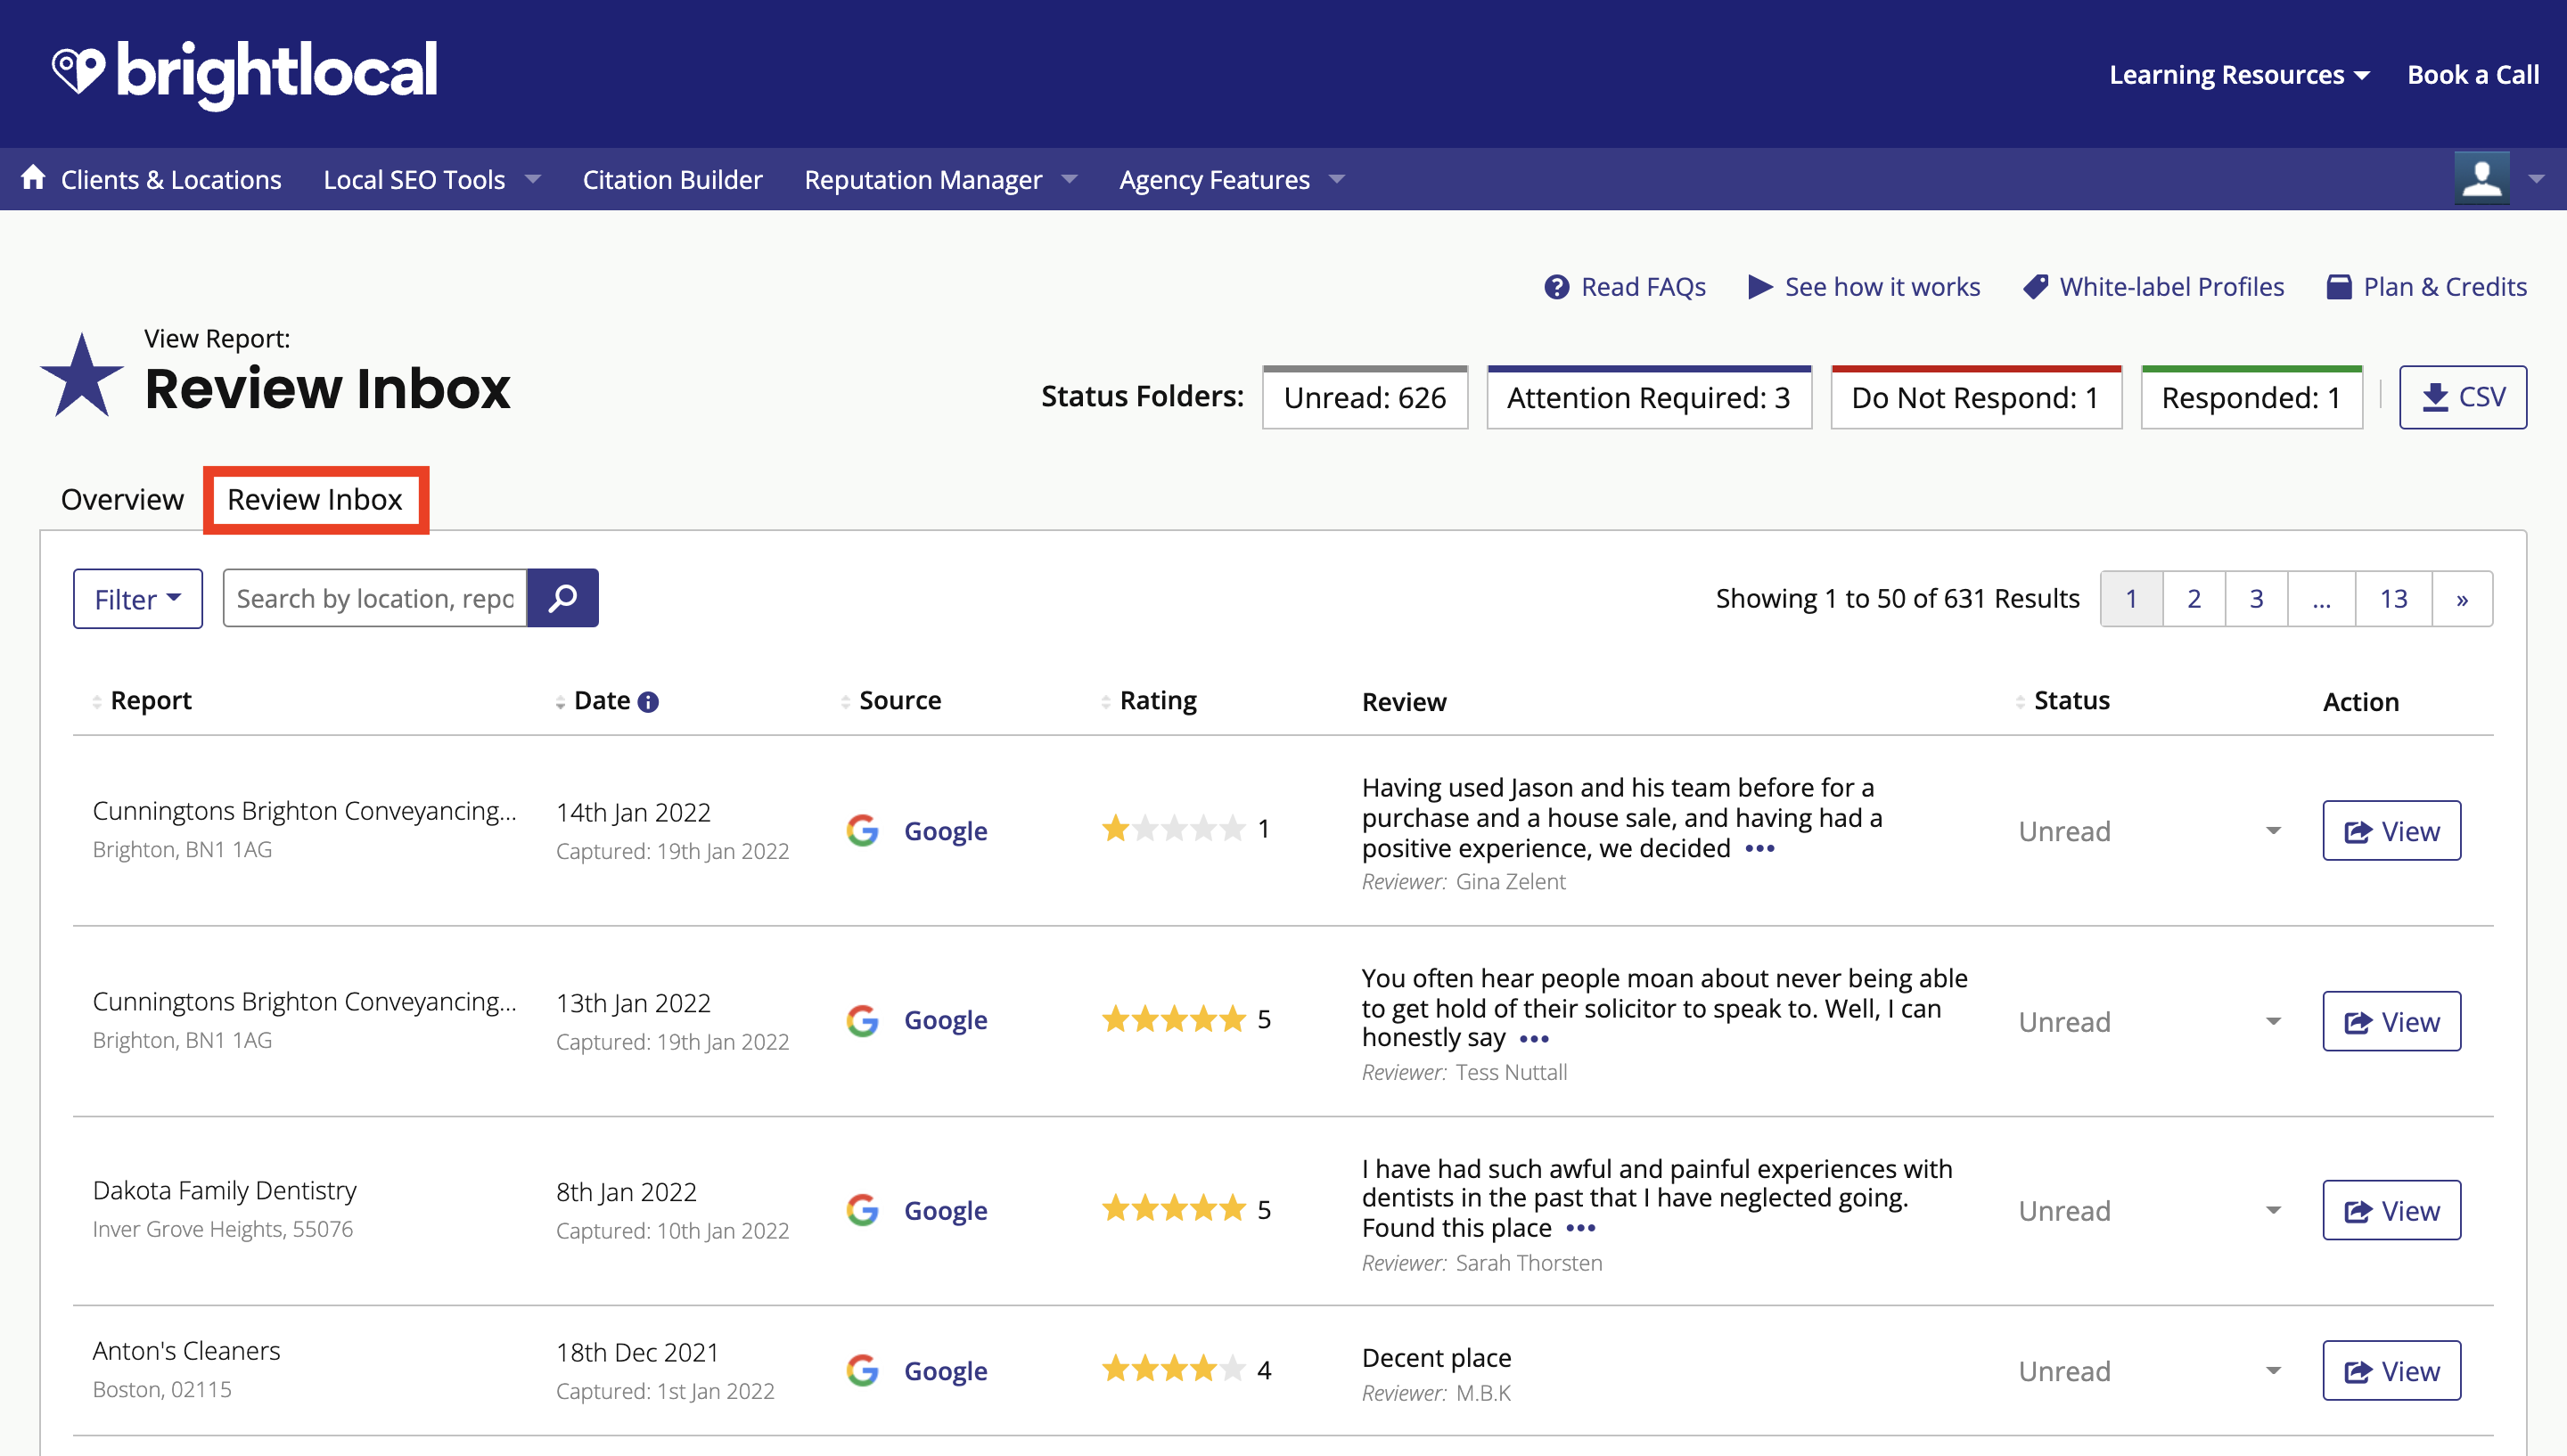Open status dropdown for Sarah Thorsten review

coord(2272,1210)
